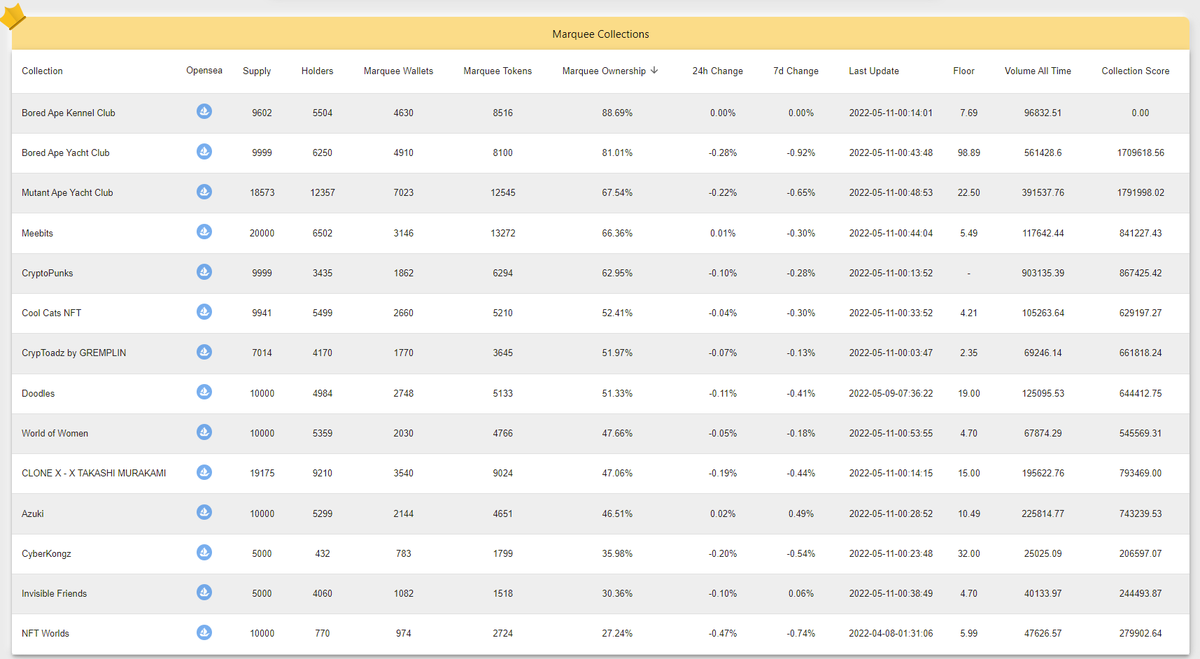This screenshot has height=659, width=1200.
Task: Open OpenSea icon for Azuki
Action: 204,511
